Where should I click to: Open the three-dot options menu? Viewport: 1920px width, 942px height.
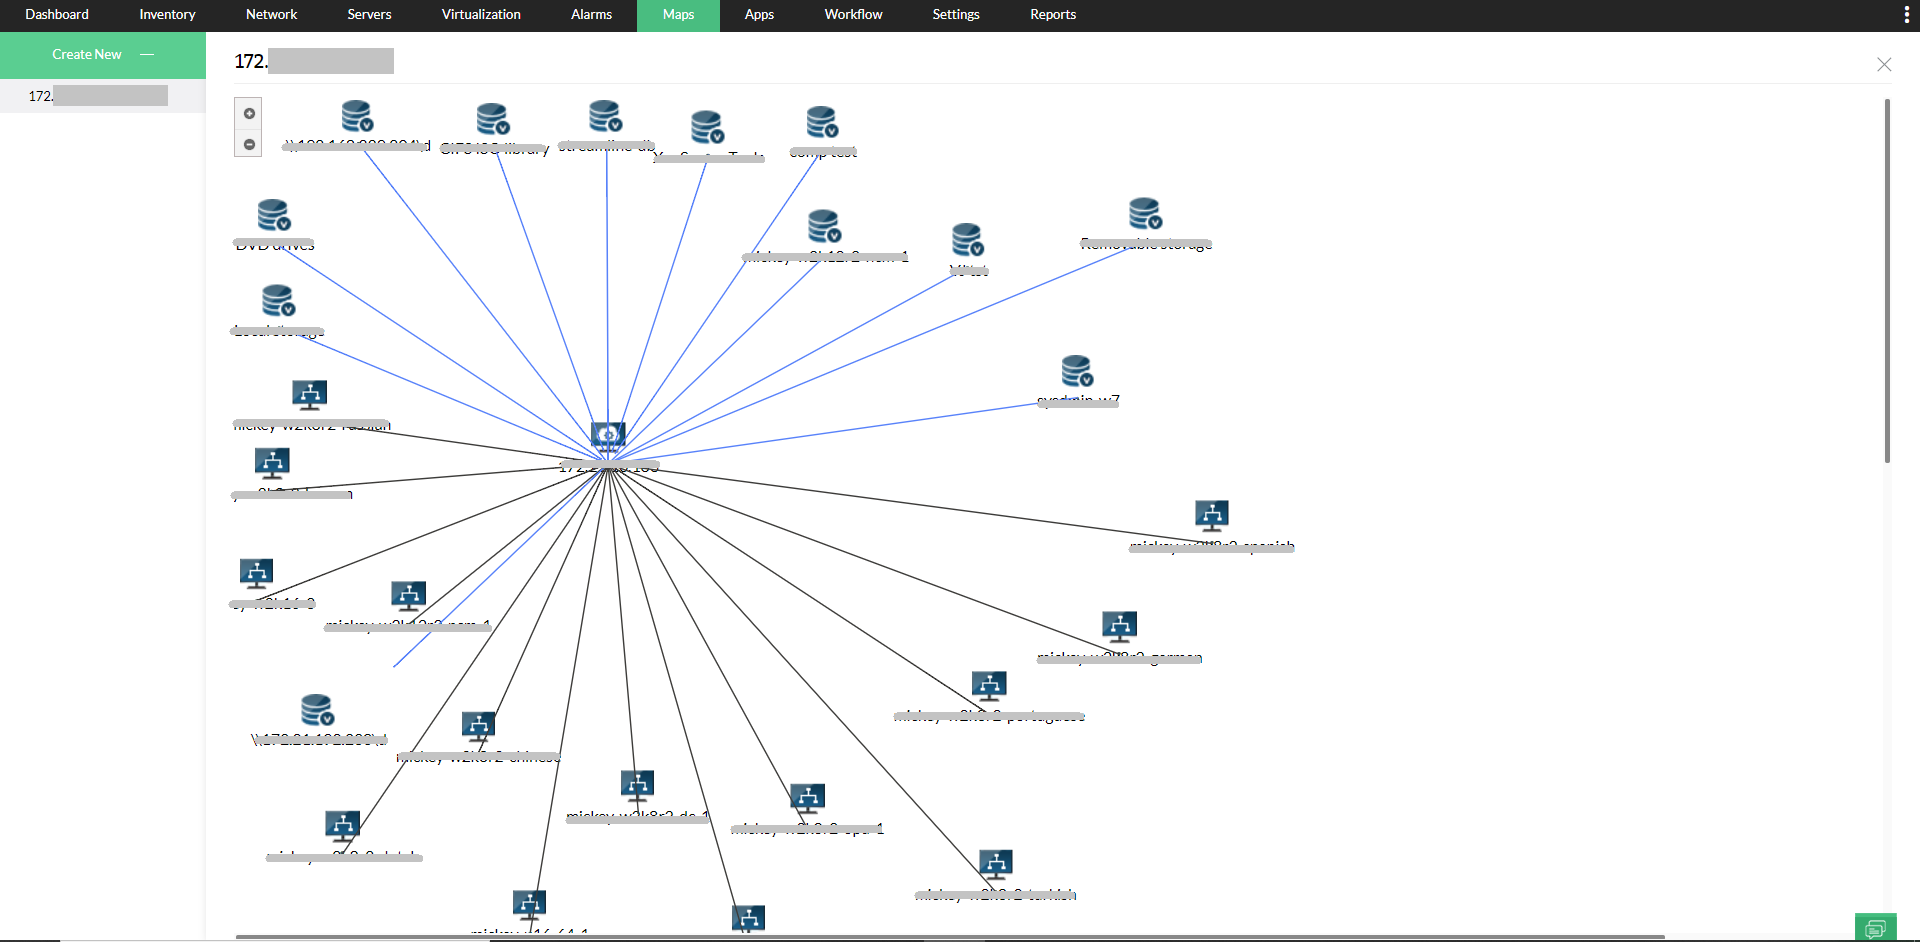tap(1907, 14)
